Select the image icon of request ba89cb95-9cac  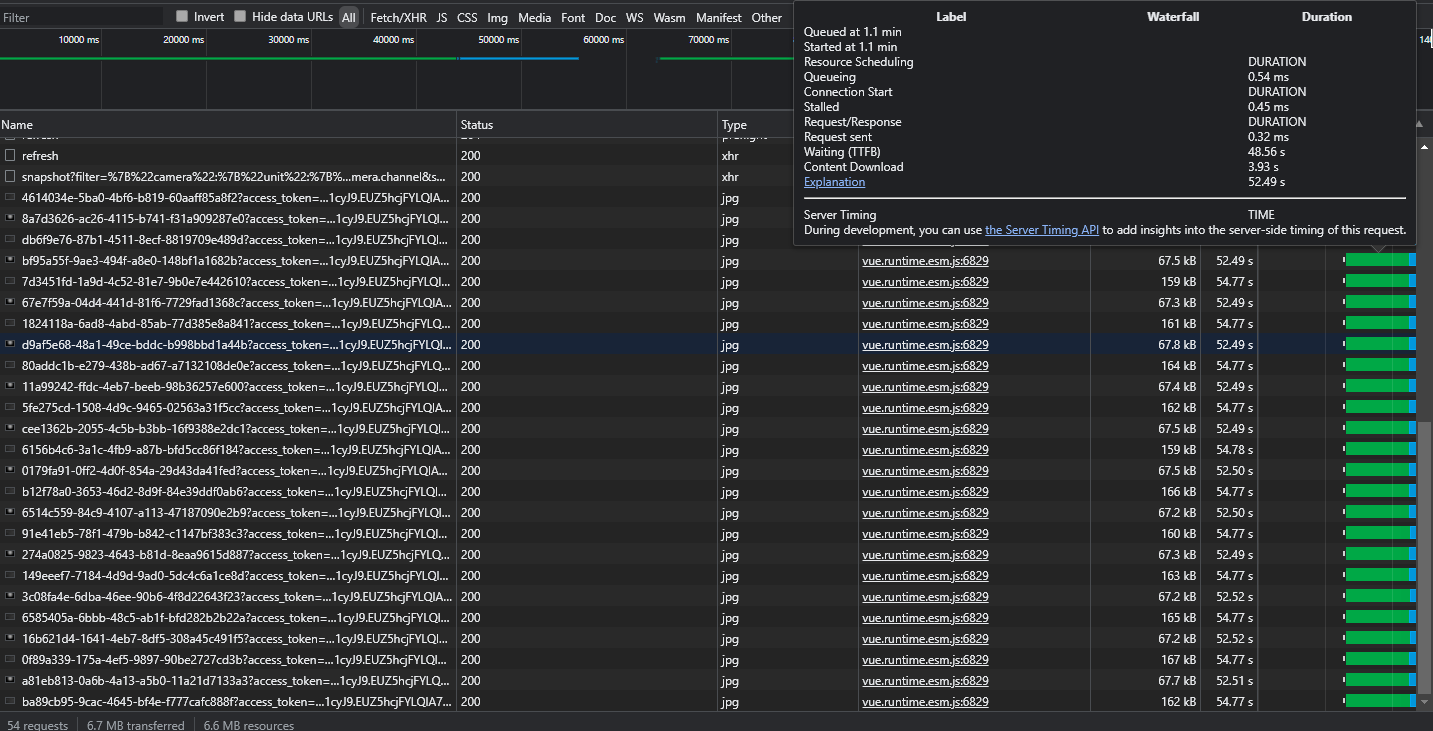10,702
